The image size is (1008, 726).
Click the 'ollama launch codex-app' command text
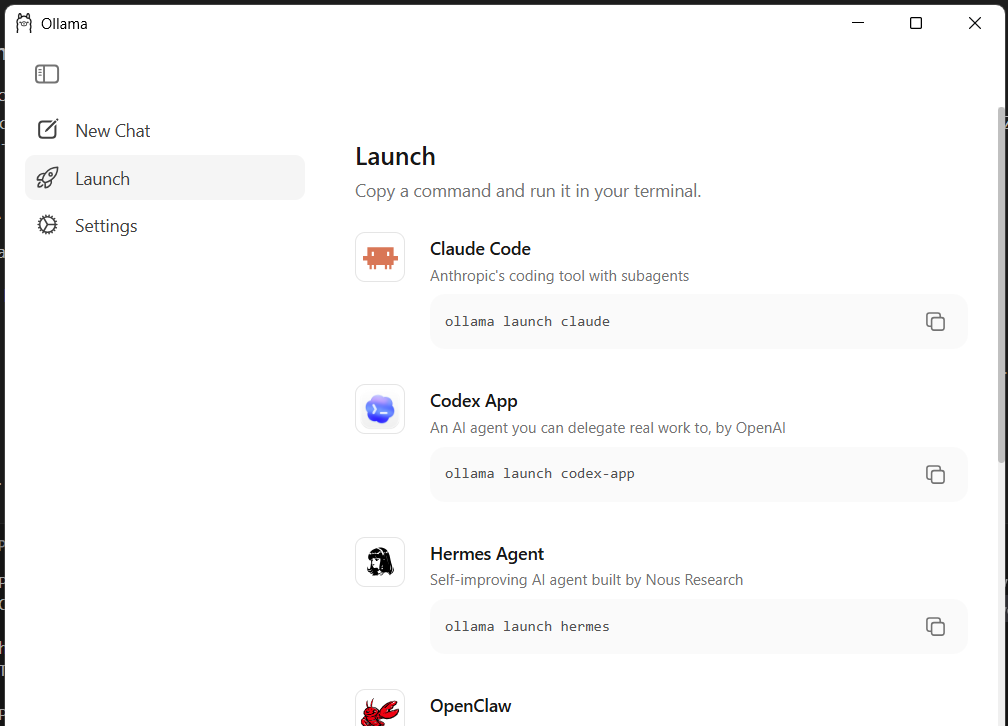click(539, 474)
